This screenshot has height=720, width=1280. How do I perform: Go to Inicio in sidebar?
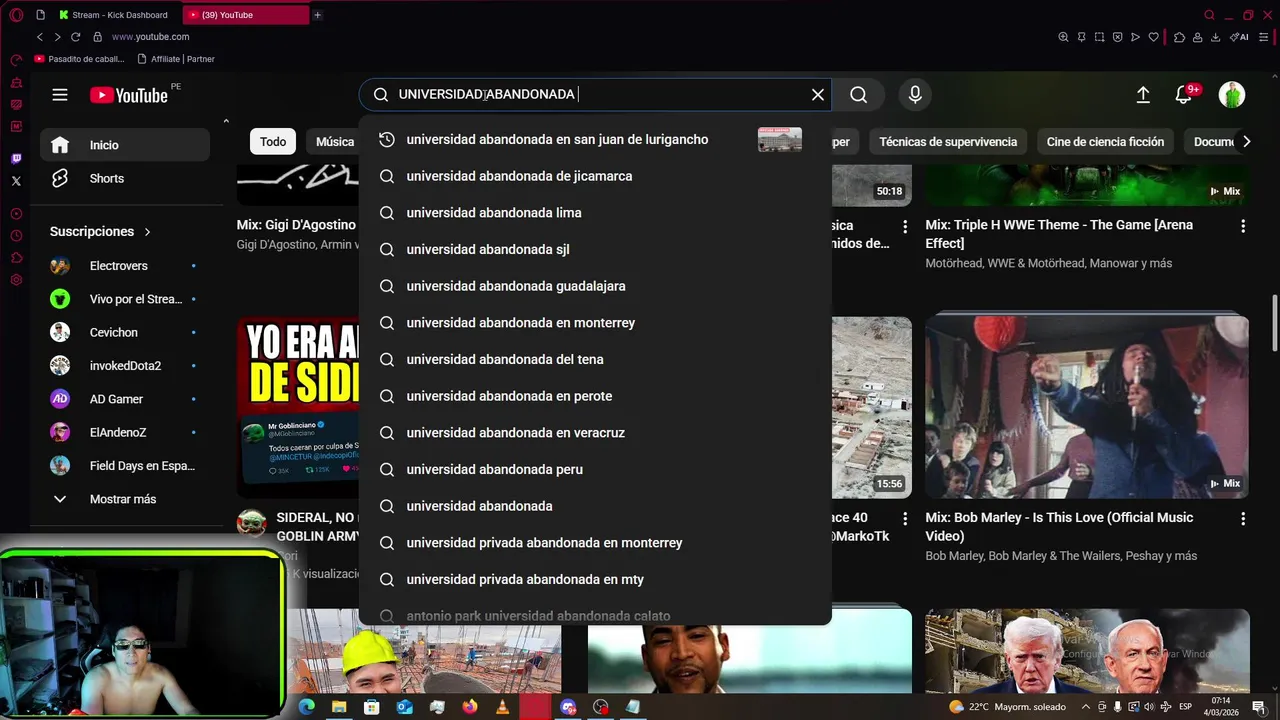click(125, 145)
